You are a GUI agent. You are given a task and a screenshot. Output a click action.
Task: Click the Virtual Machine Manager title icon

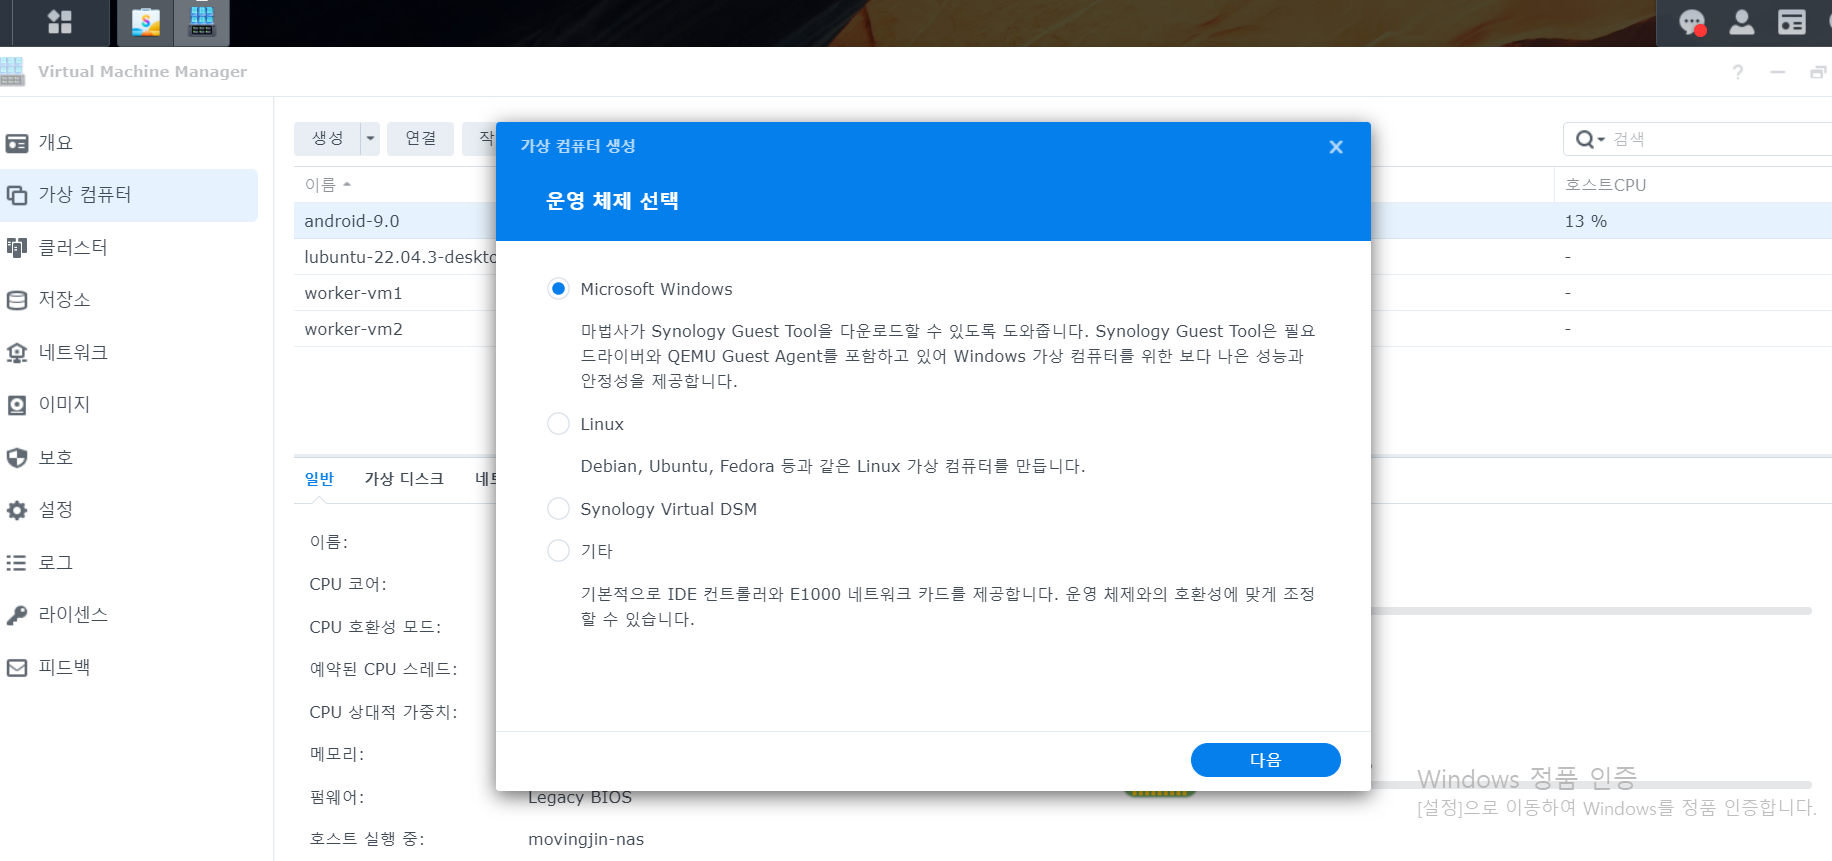12,71
